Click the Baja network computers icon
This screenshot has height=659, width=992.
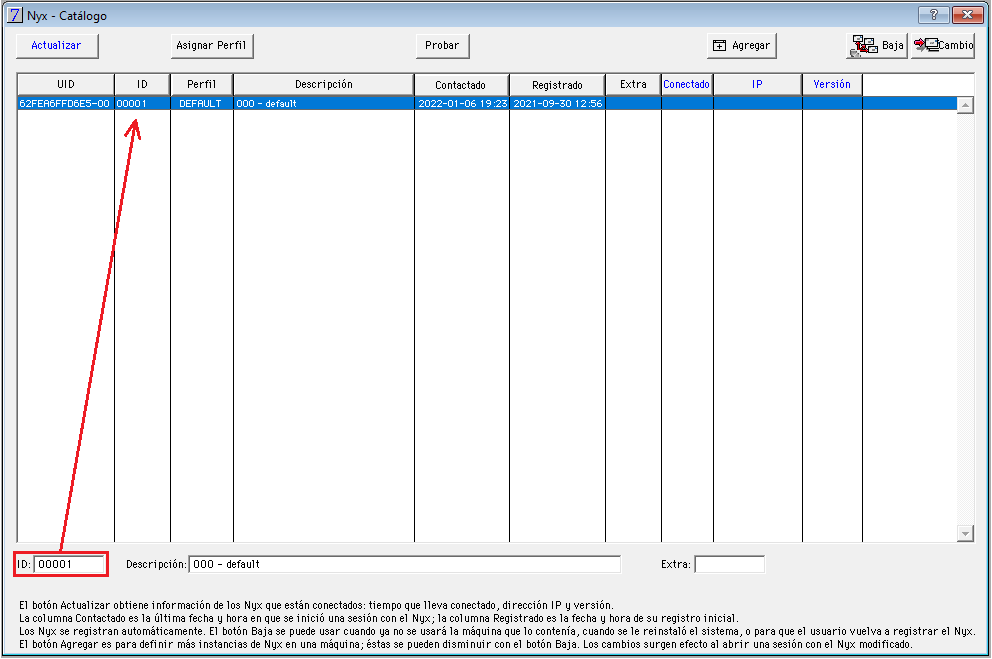[x=864, y=46]
